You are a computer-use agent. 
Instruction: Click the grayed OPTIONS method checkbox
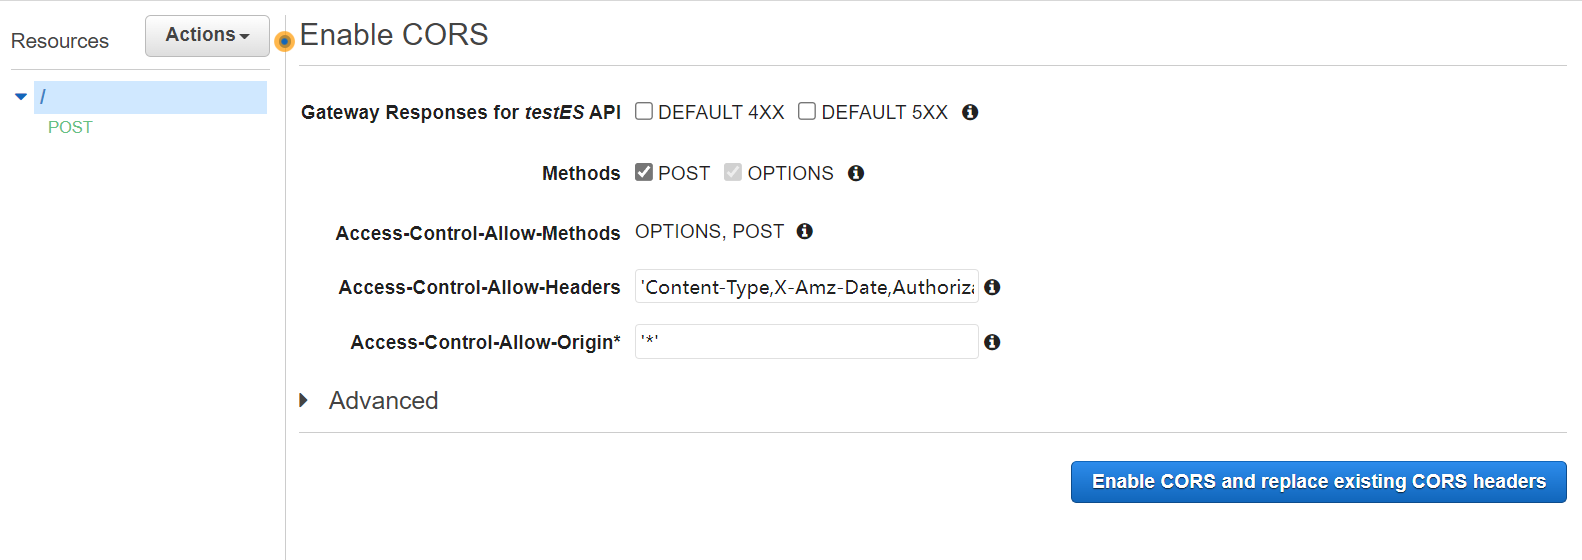[733, 172]
